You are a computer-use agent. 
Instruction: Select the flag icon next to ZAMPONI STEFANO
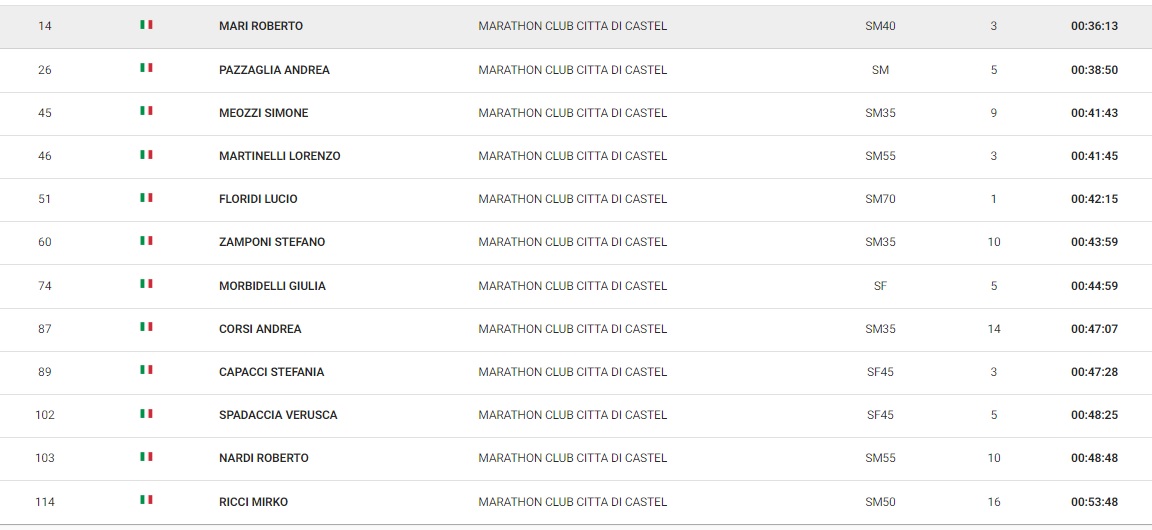tap(146, 241)
